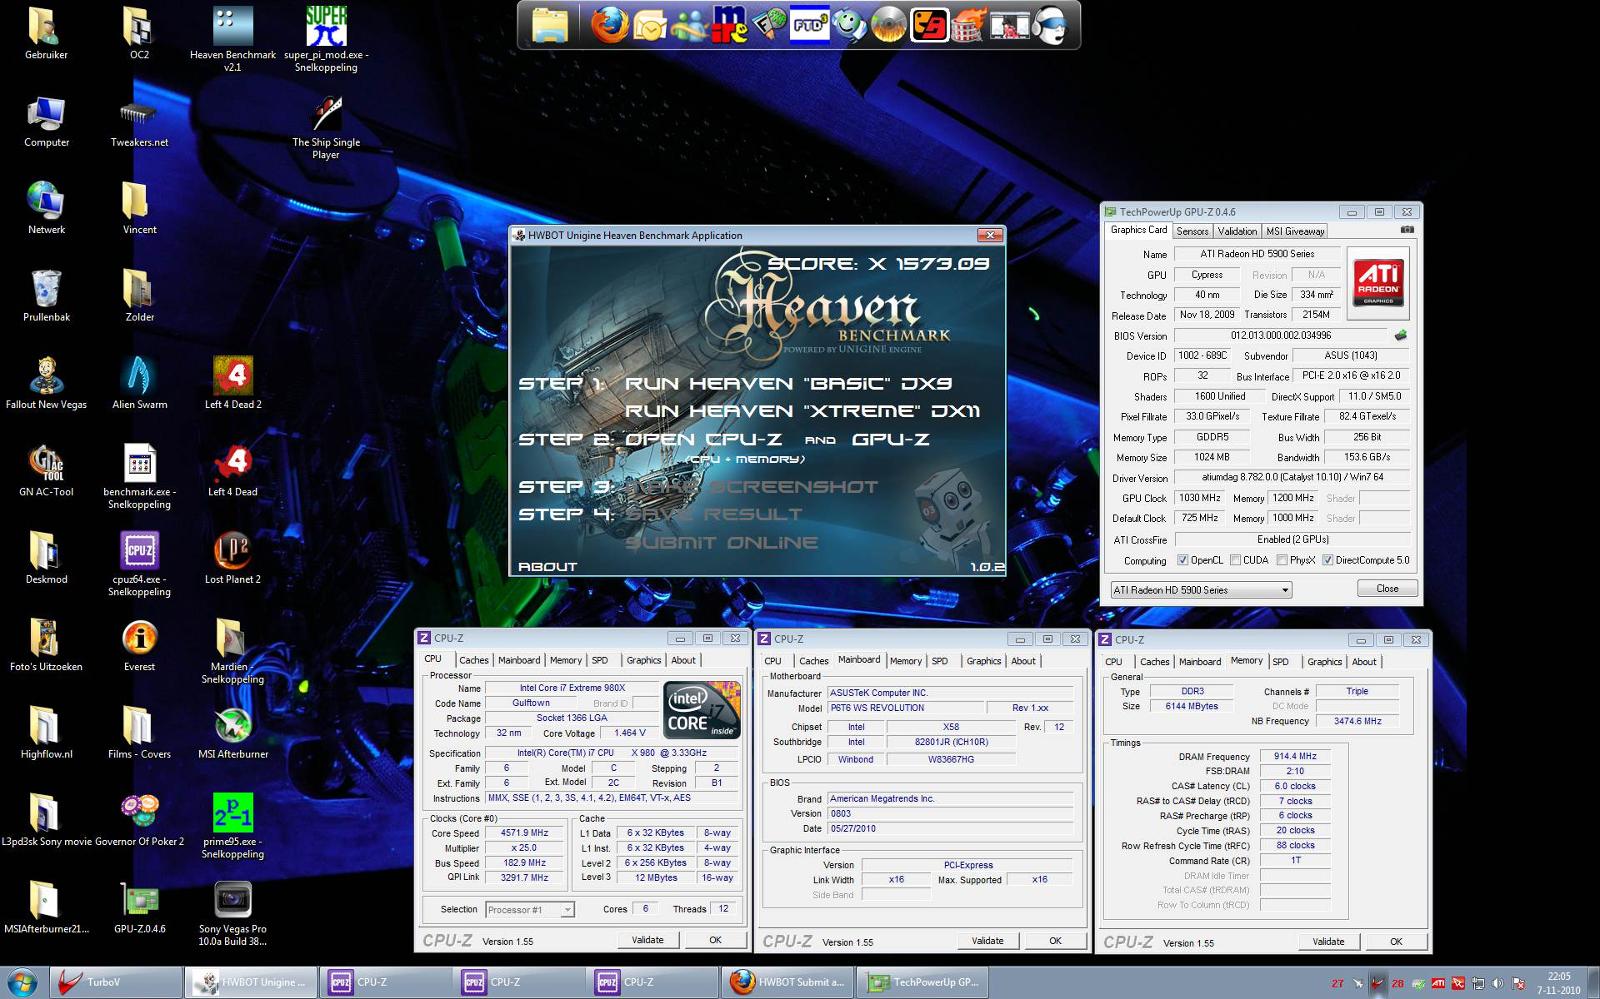Select the Caches tab in the first CPU-Z window

point(474,660)
